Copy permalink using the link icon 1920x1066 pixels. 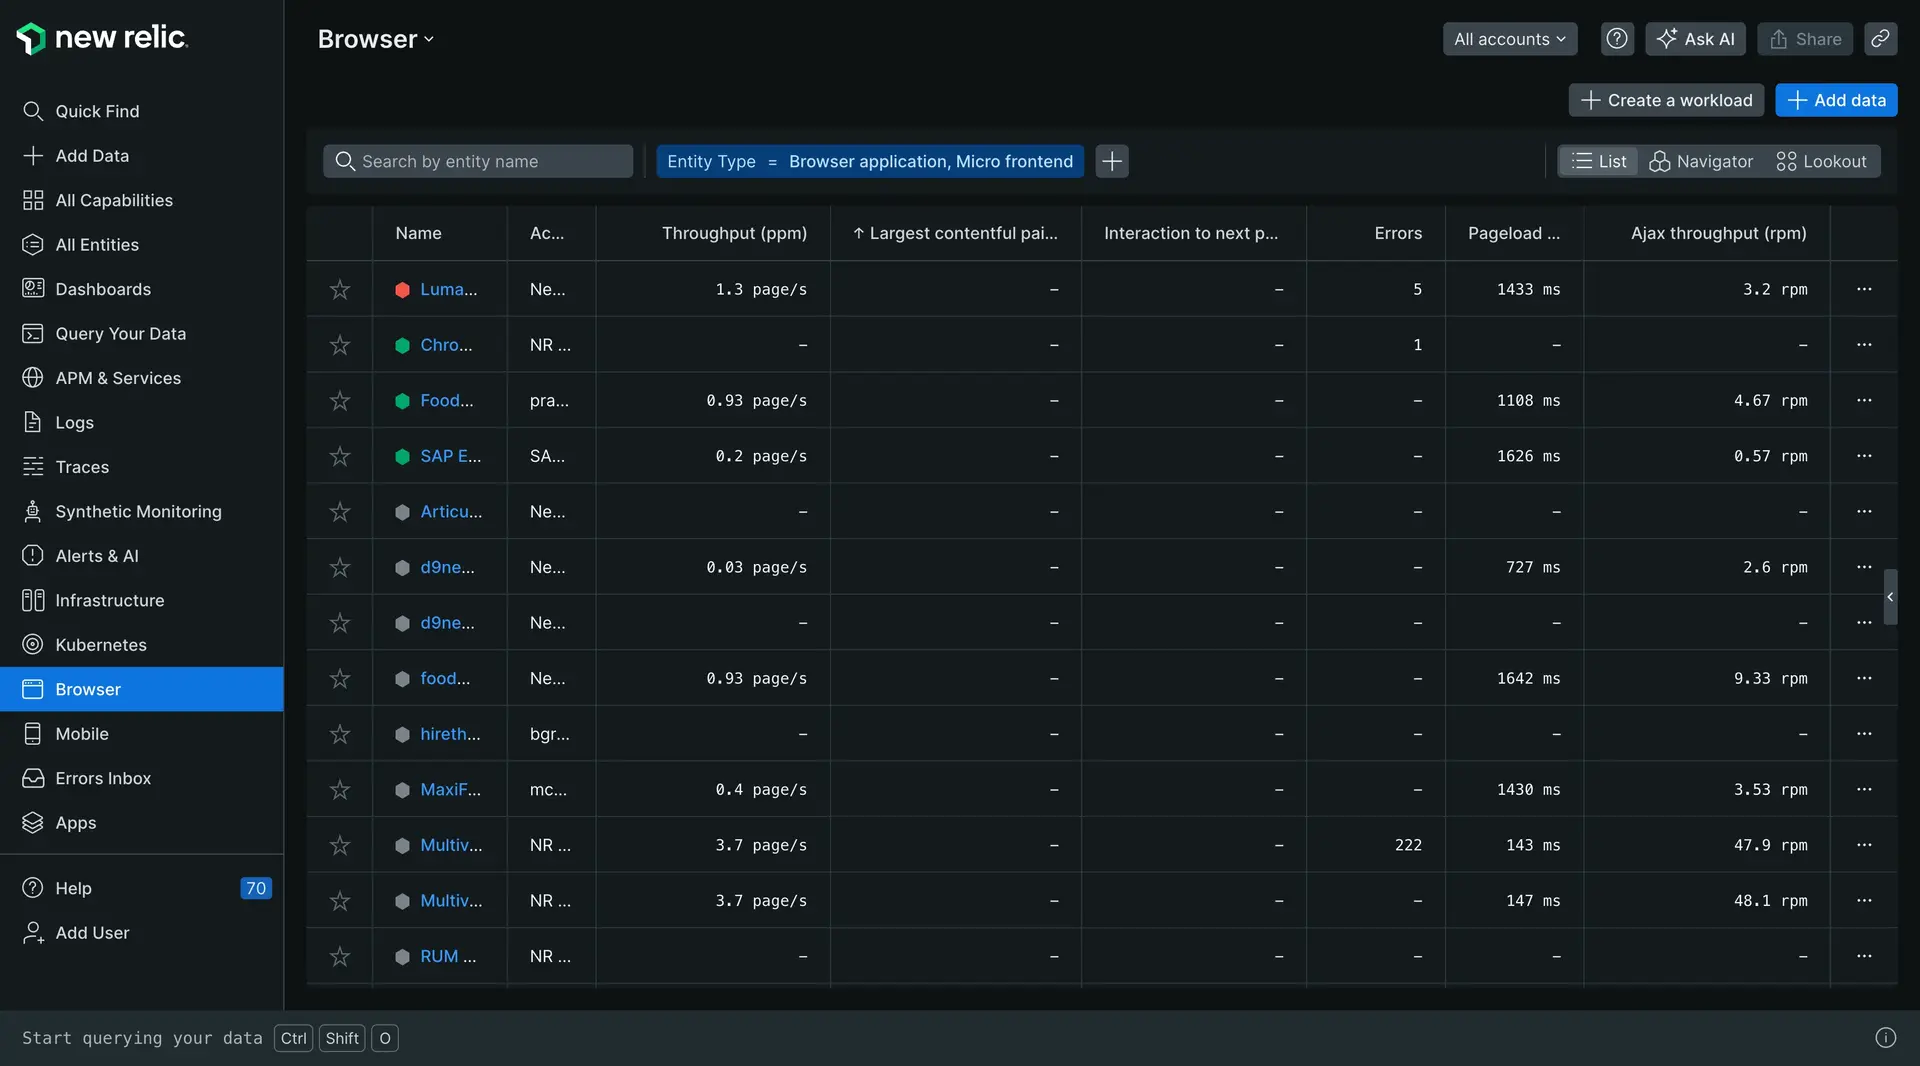point(1880,39)
